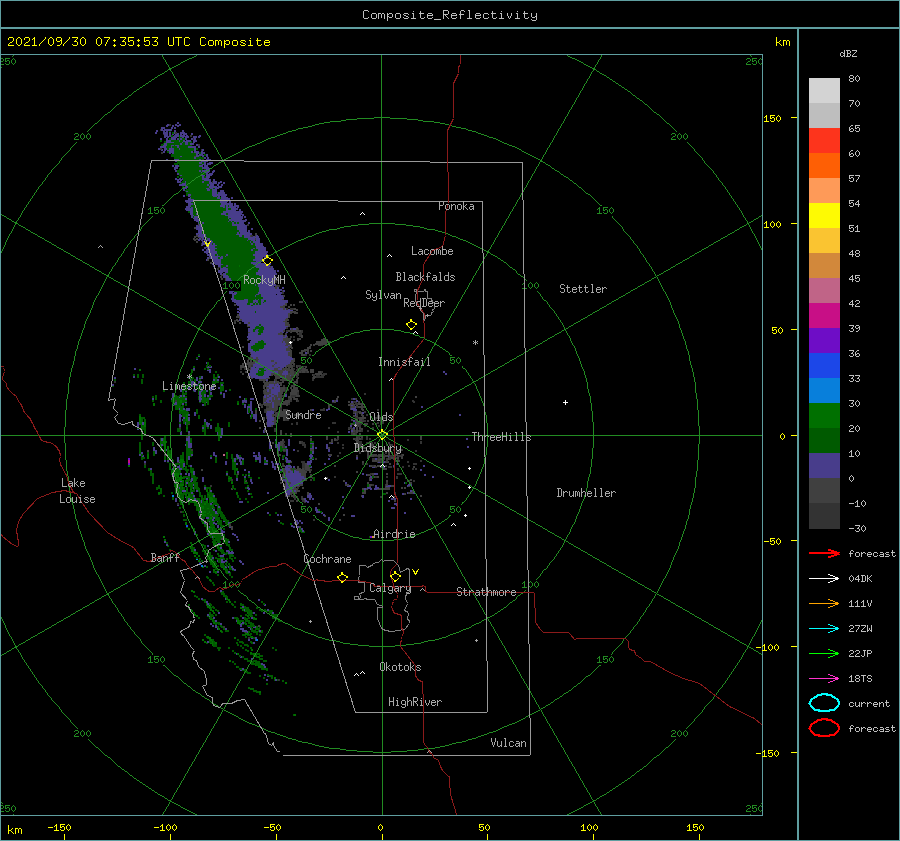Click the Okotoks label

pyautogui.click(x=400, y=667)
